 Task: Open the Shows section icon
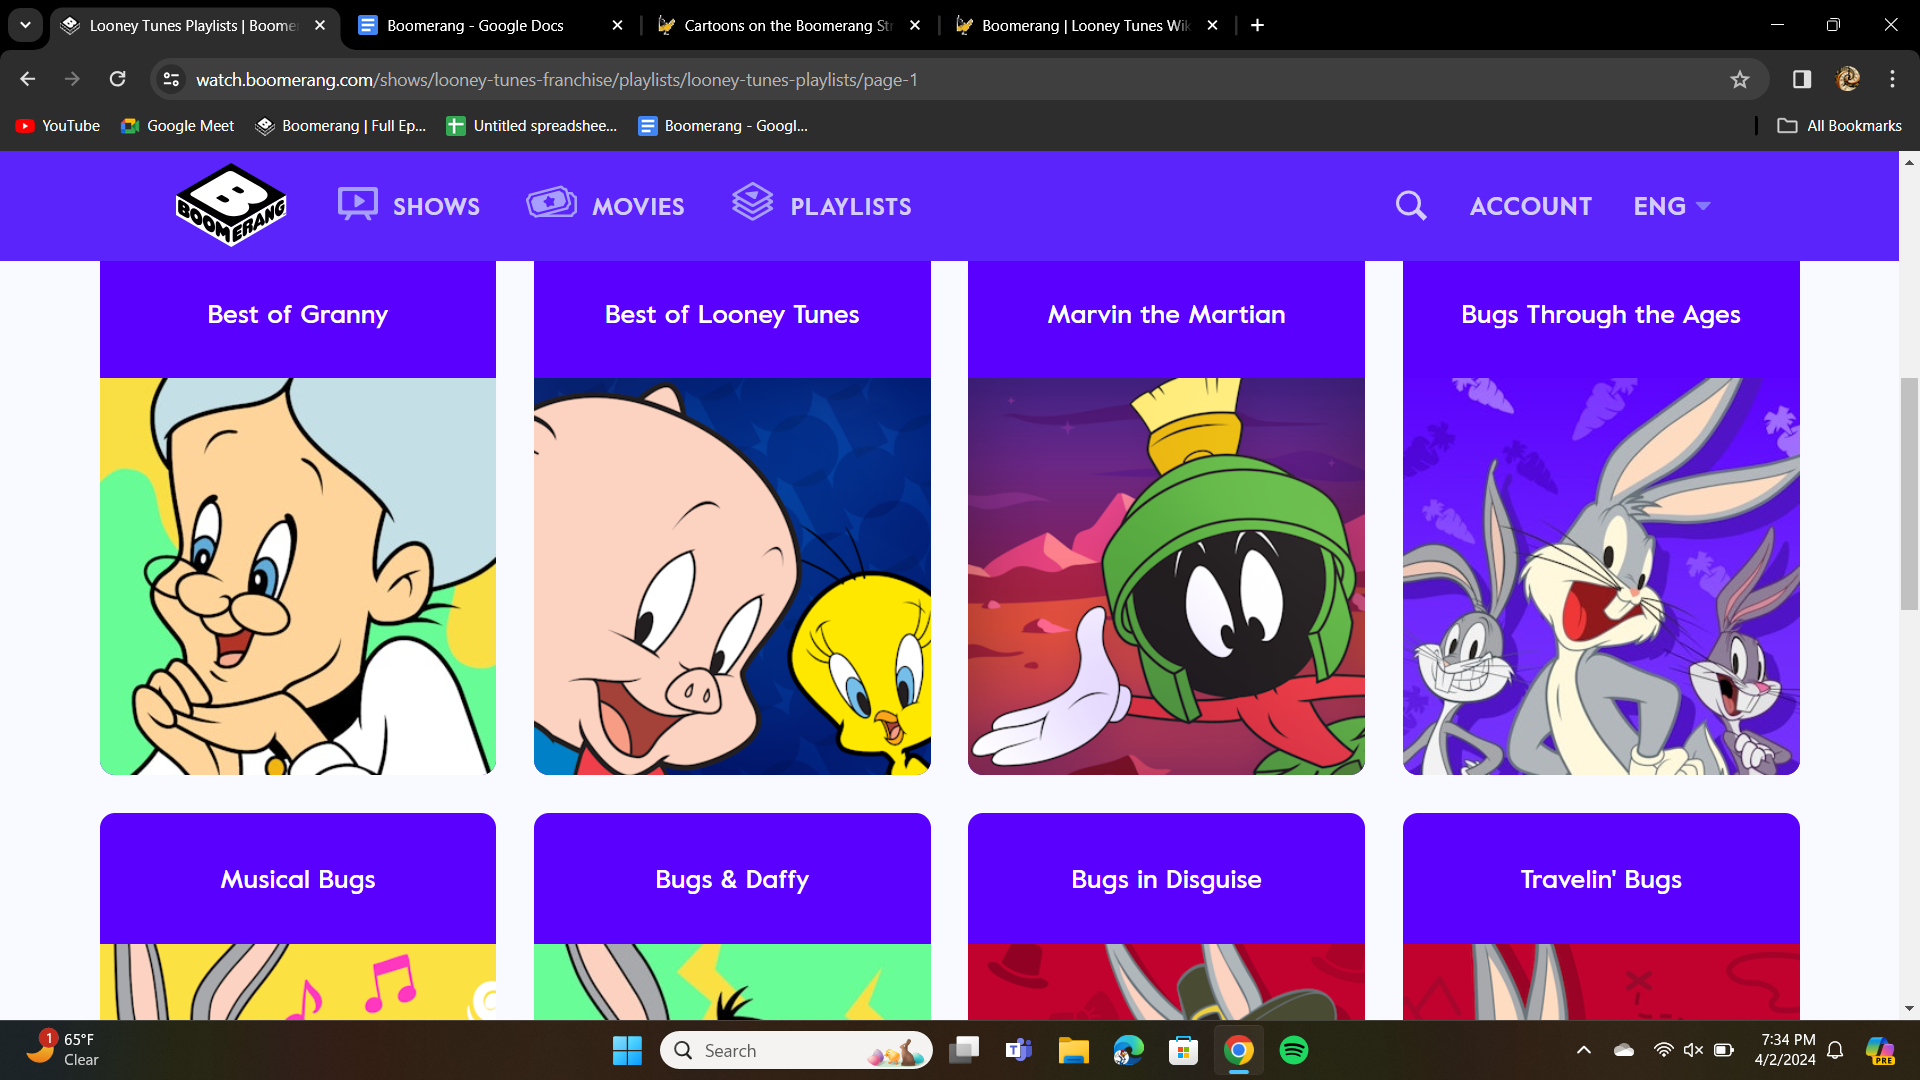coord(357,204)
